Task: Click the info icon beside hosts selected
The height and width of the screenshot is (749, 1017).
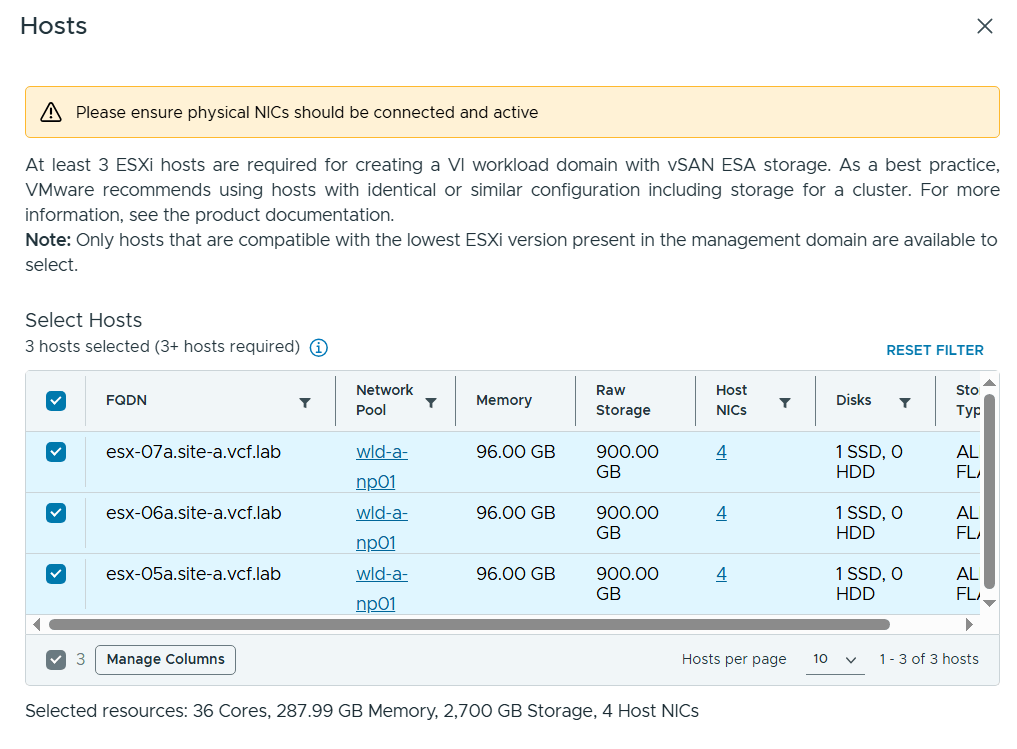Action: click(x=318, y=348)
